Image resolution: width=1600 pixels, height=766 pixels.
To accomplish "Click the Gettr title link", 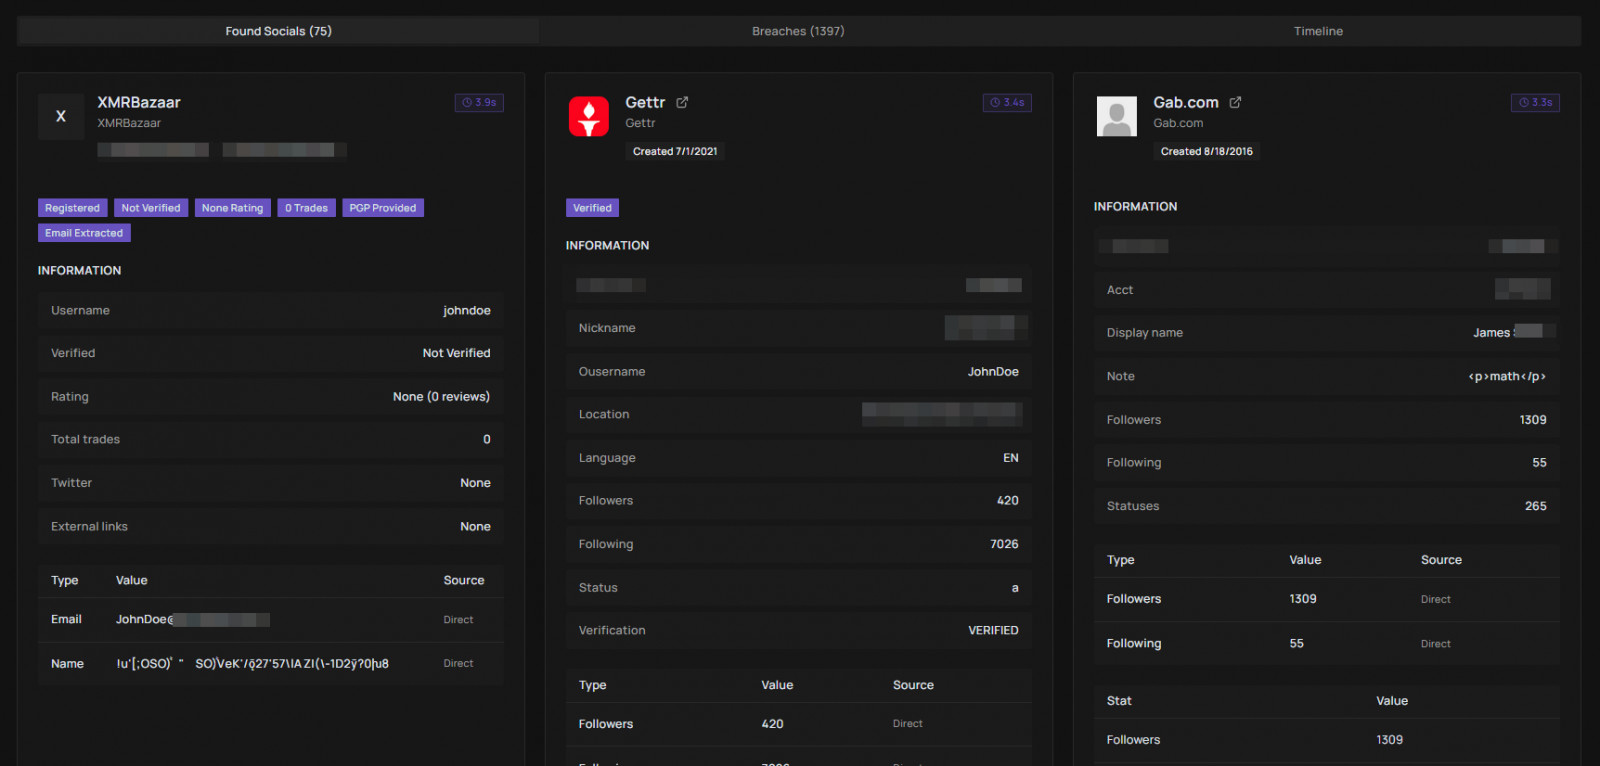I will [645, 102].
